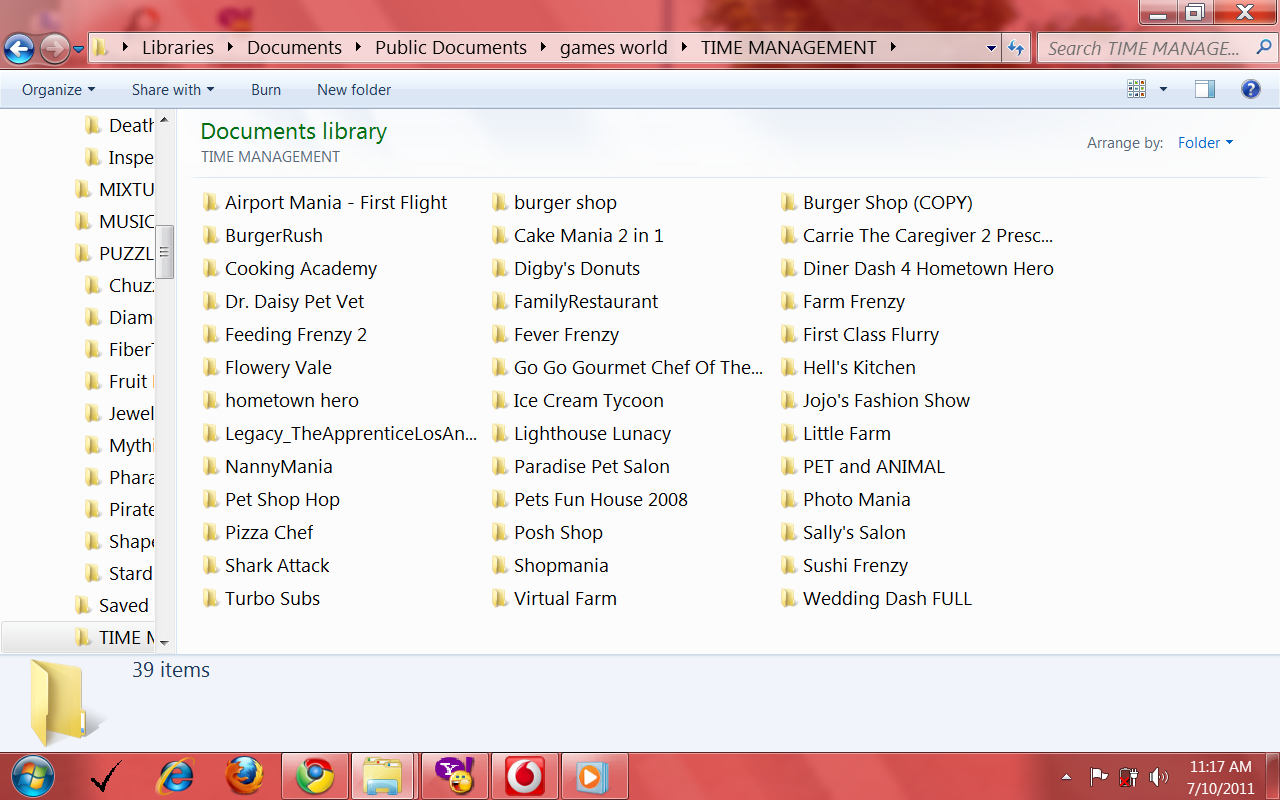Select the Hell's Kitchen folder
The width and height of the screenshot is (1280, 800).
click(848, 368)
